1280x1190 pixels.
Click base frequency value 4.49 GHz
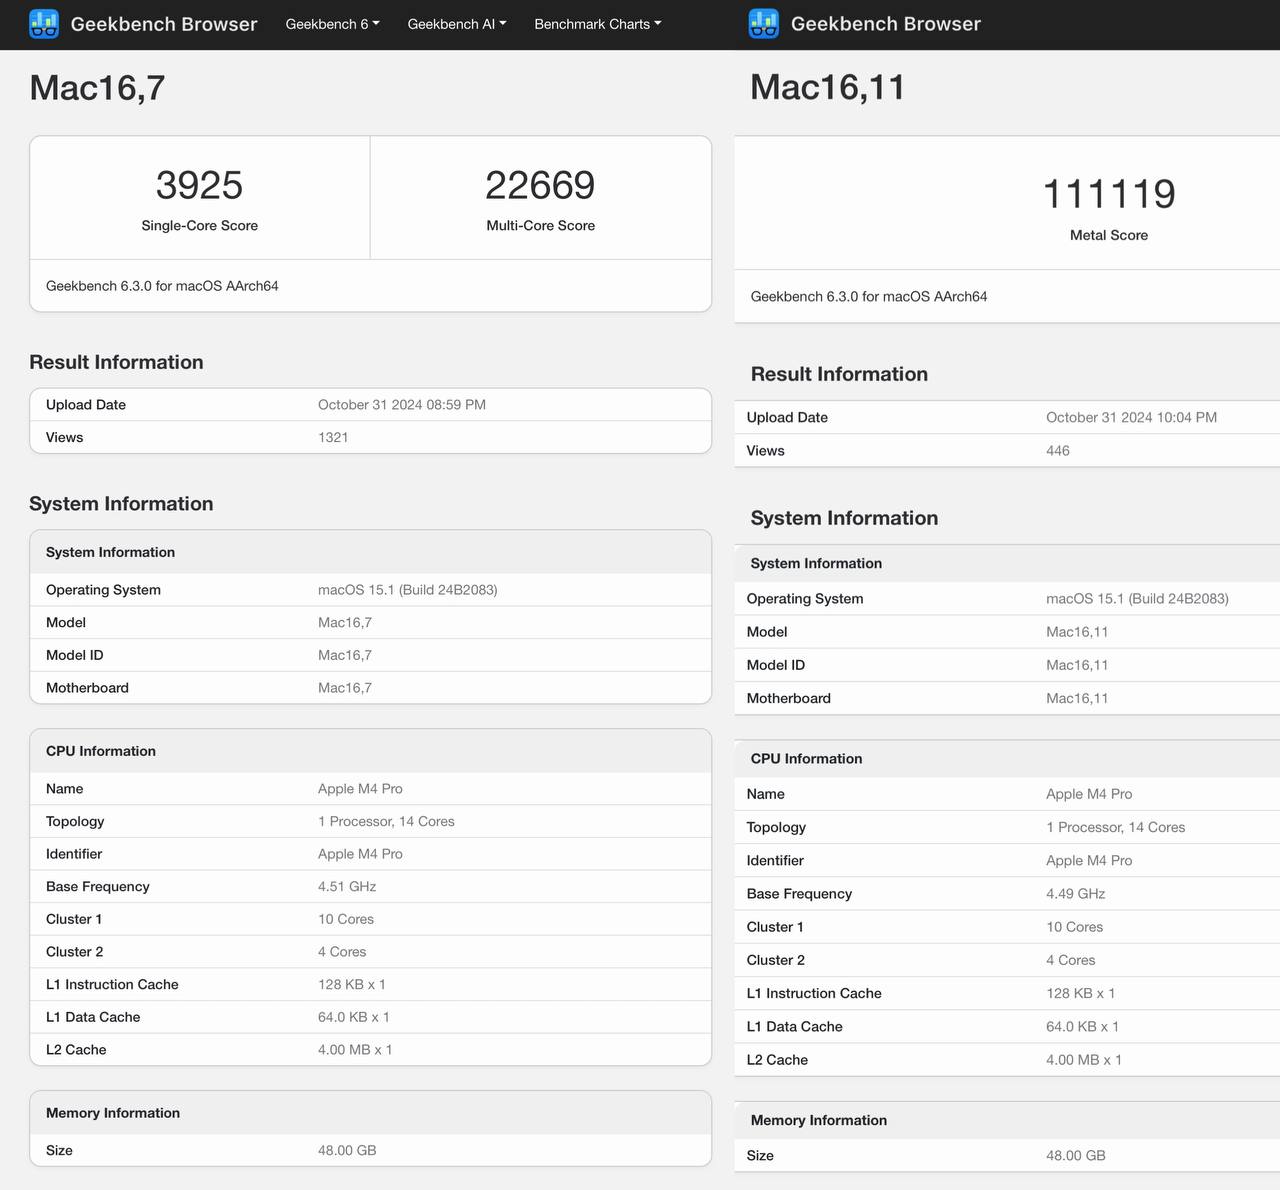pos(1076,894)
